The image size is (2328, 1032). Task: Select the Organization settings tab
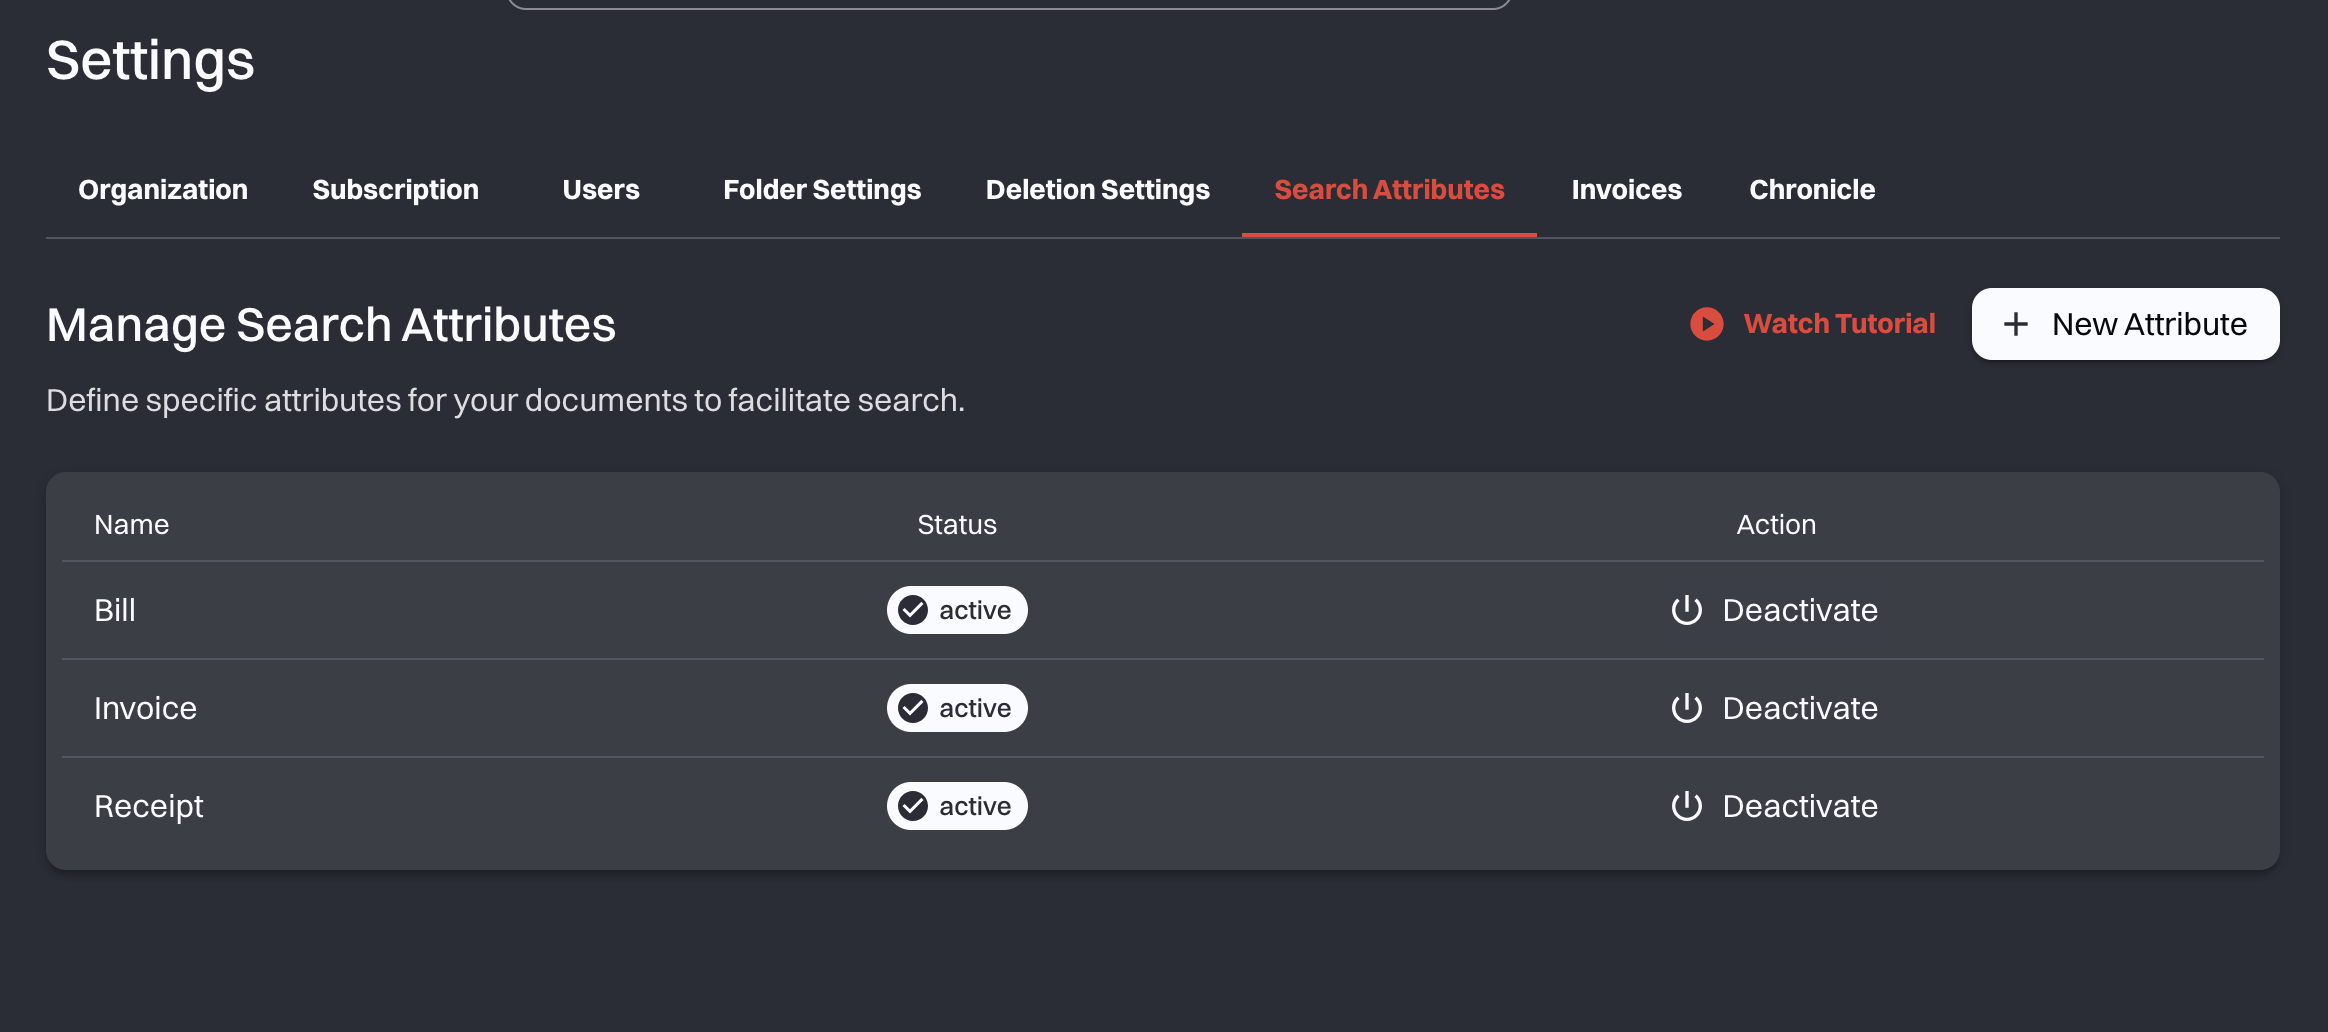(x=163, y=189)
